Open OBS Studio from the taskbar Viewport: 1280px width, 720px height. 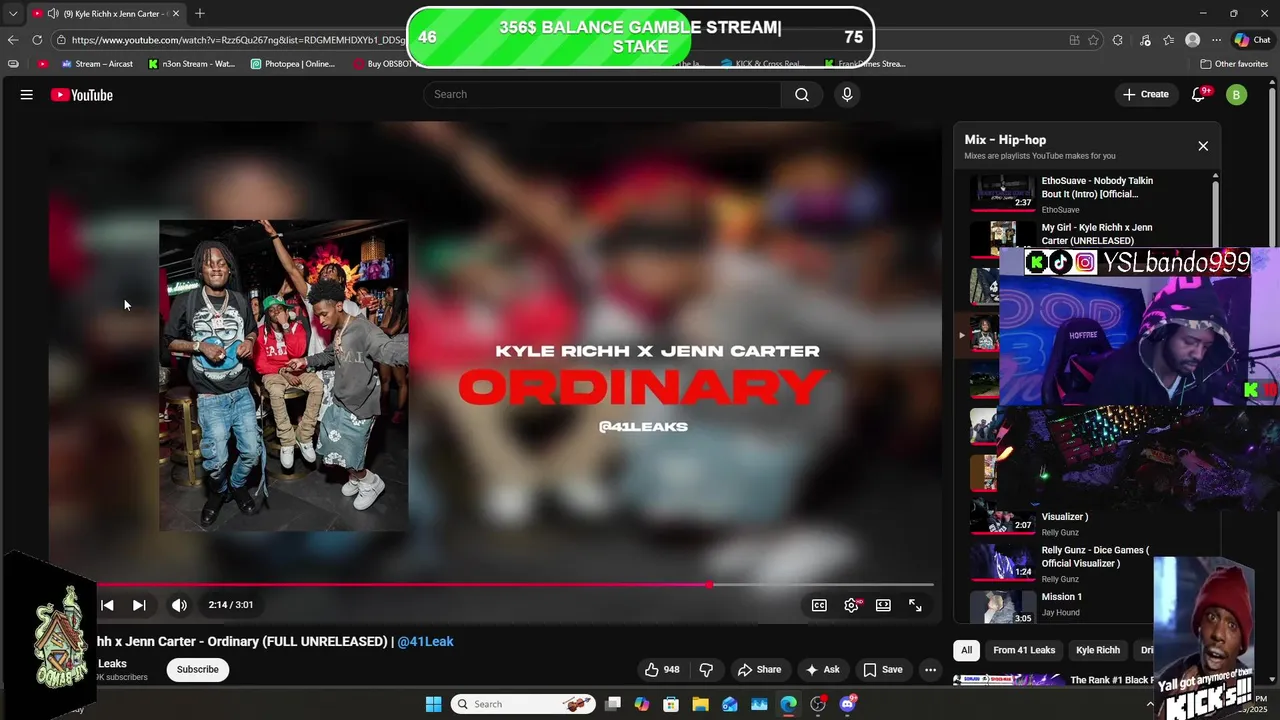coord(818,704)
